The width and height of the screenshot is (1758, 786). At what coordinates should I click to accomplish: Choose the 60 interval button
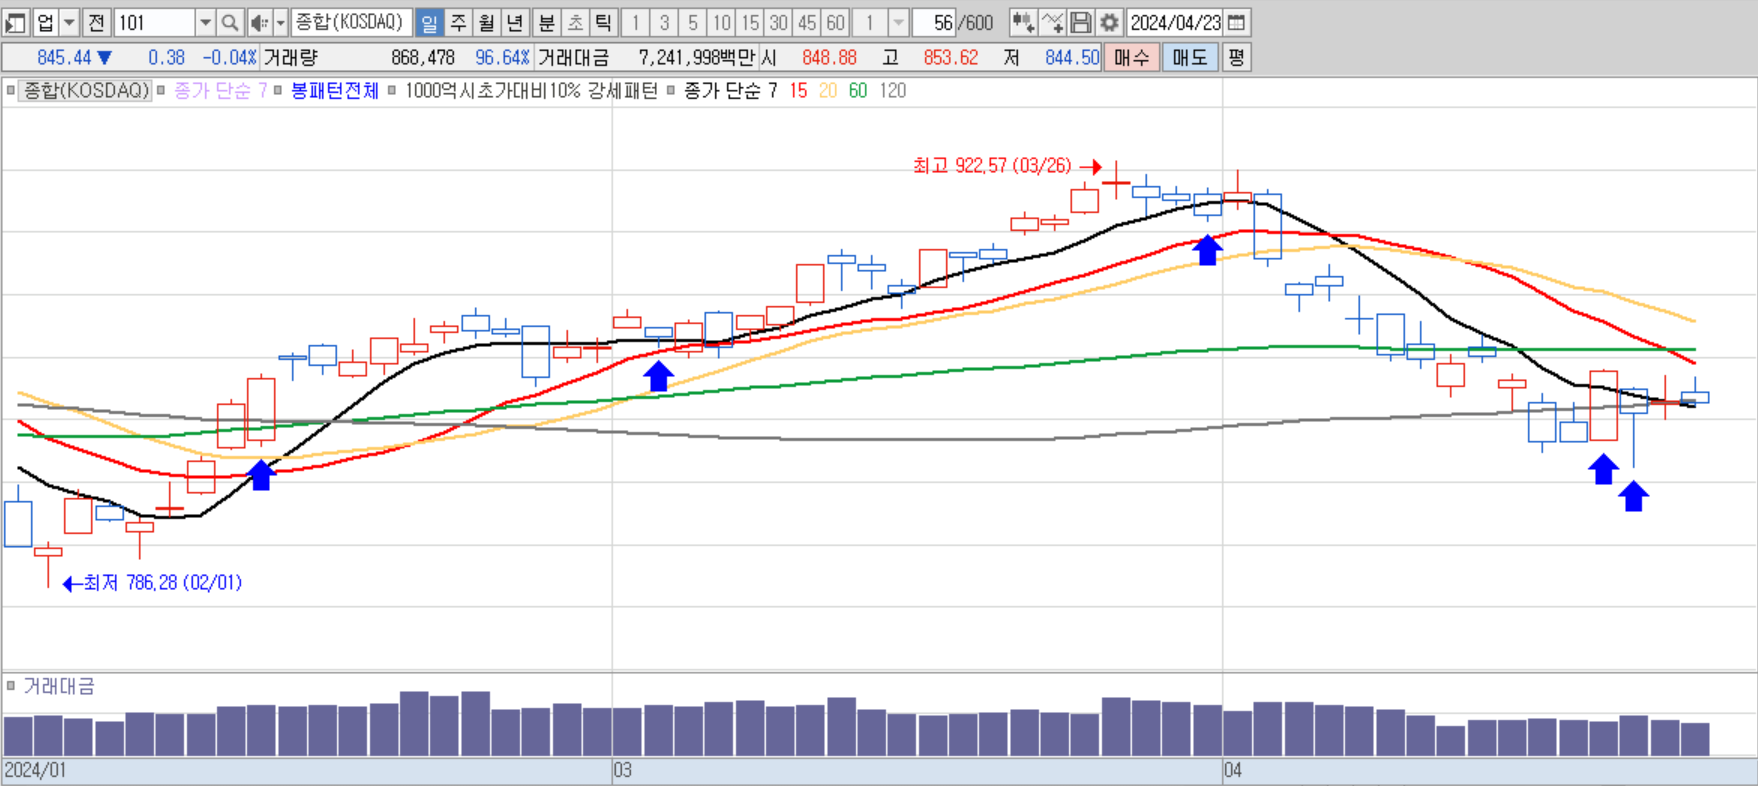[836, 22]
